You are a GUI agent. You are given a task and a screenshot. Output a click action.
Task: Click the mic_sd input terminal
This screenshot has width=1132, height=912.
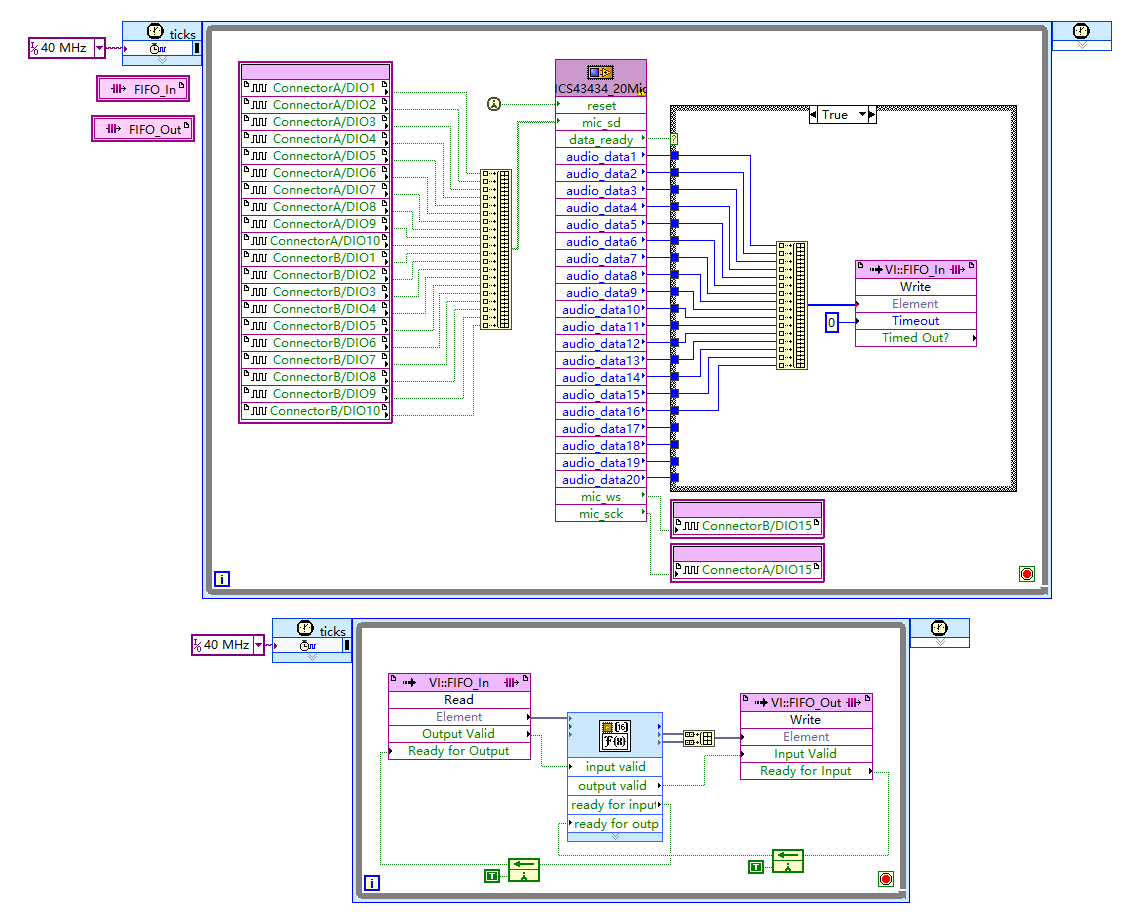click(x=601, y=123)
